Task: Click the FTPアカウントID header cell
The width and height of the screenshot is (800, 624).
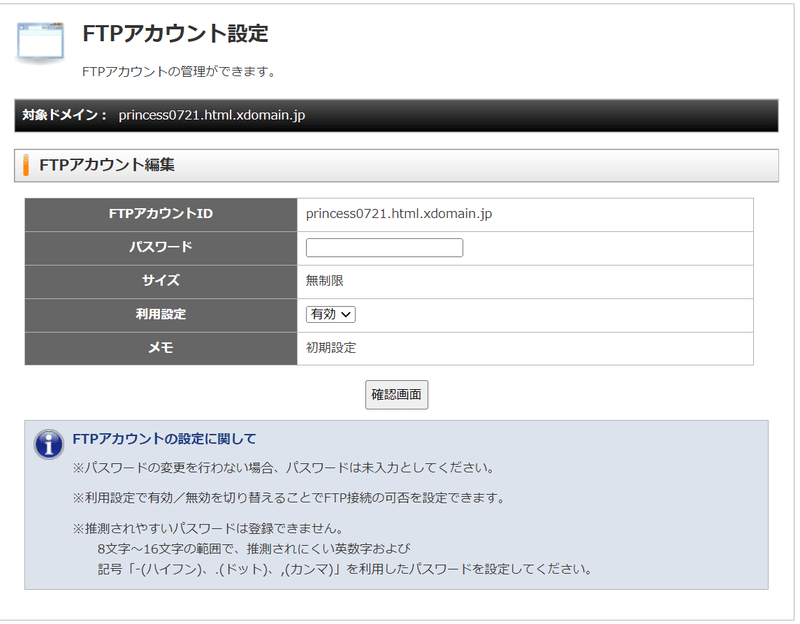Action: (x=161, y=214)
